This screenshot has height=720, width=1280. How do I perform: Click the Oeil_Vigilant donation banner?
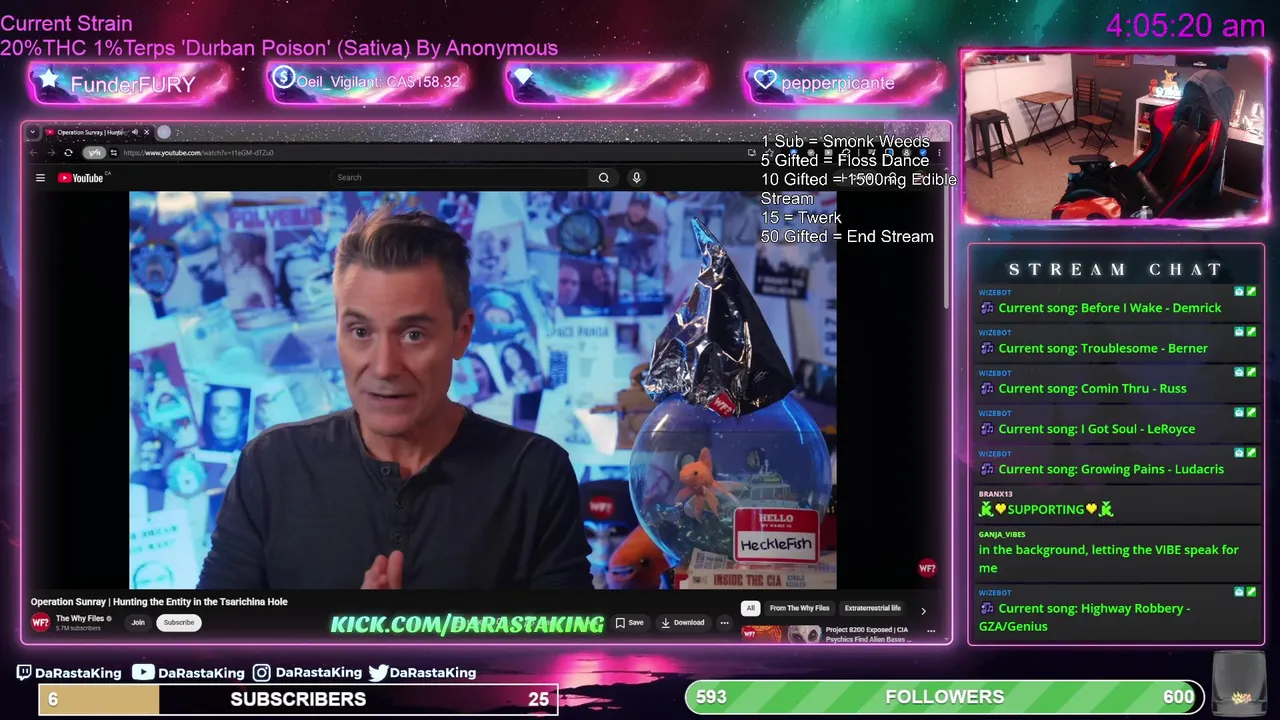coord(367,82)
